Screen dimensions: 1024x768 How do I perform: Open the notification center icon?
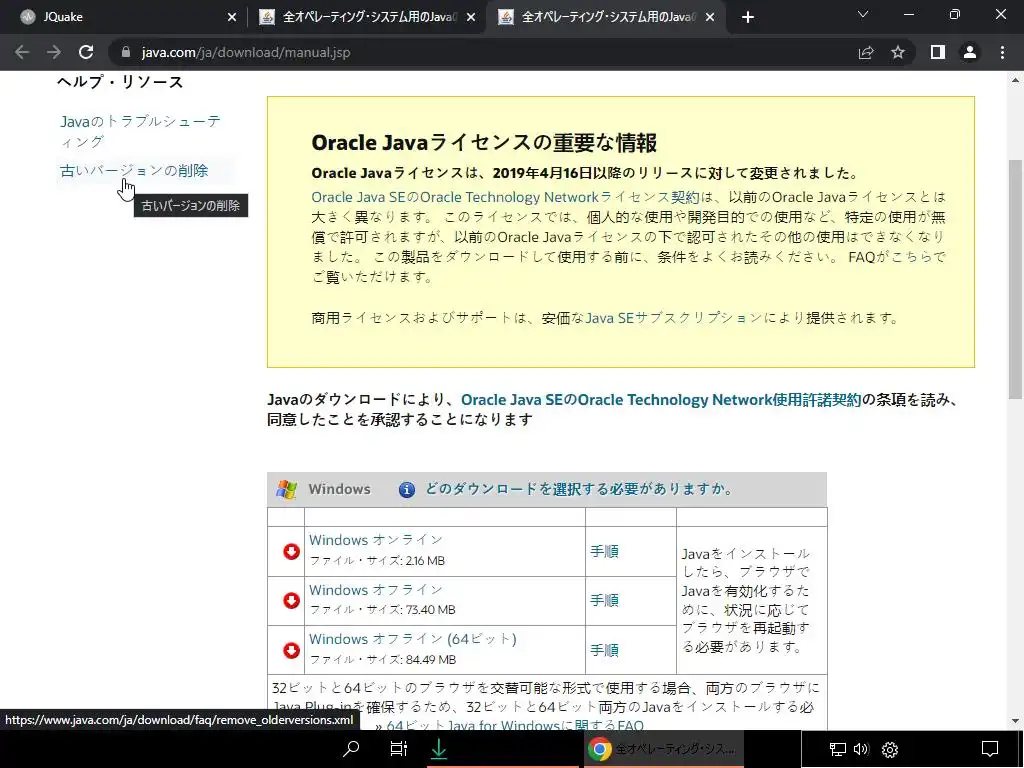pyautogui.click(x=990, y=749)
